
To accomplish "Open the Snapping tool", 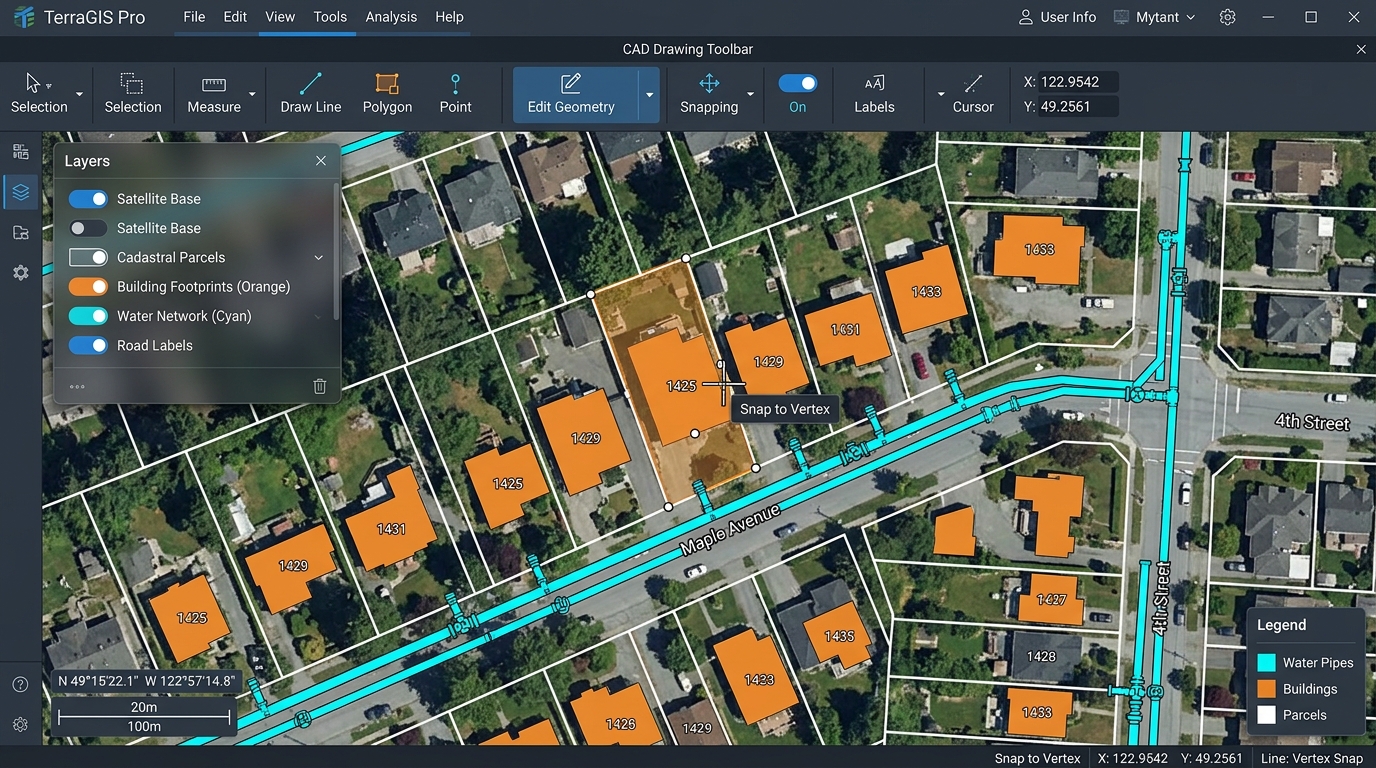I will click(709, 93).
